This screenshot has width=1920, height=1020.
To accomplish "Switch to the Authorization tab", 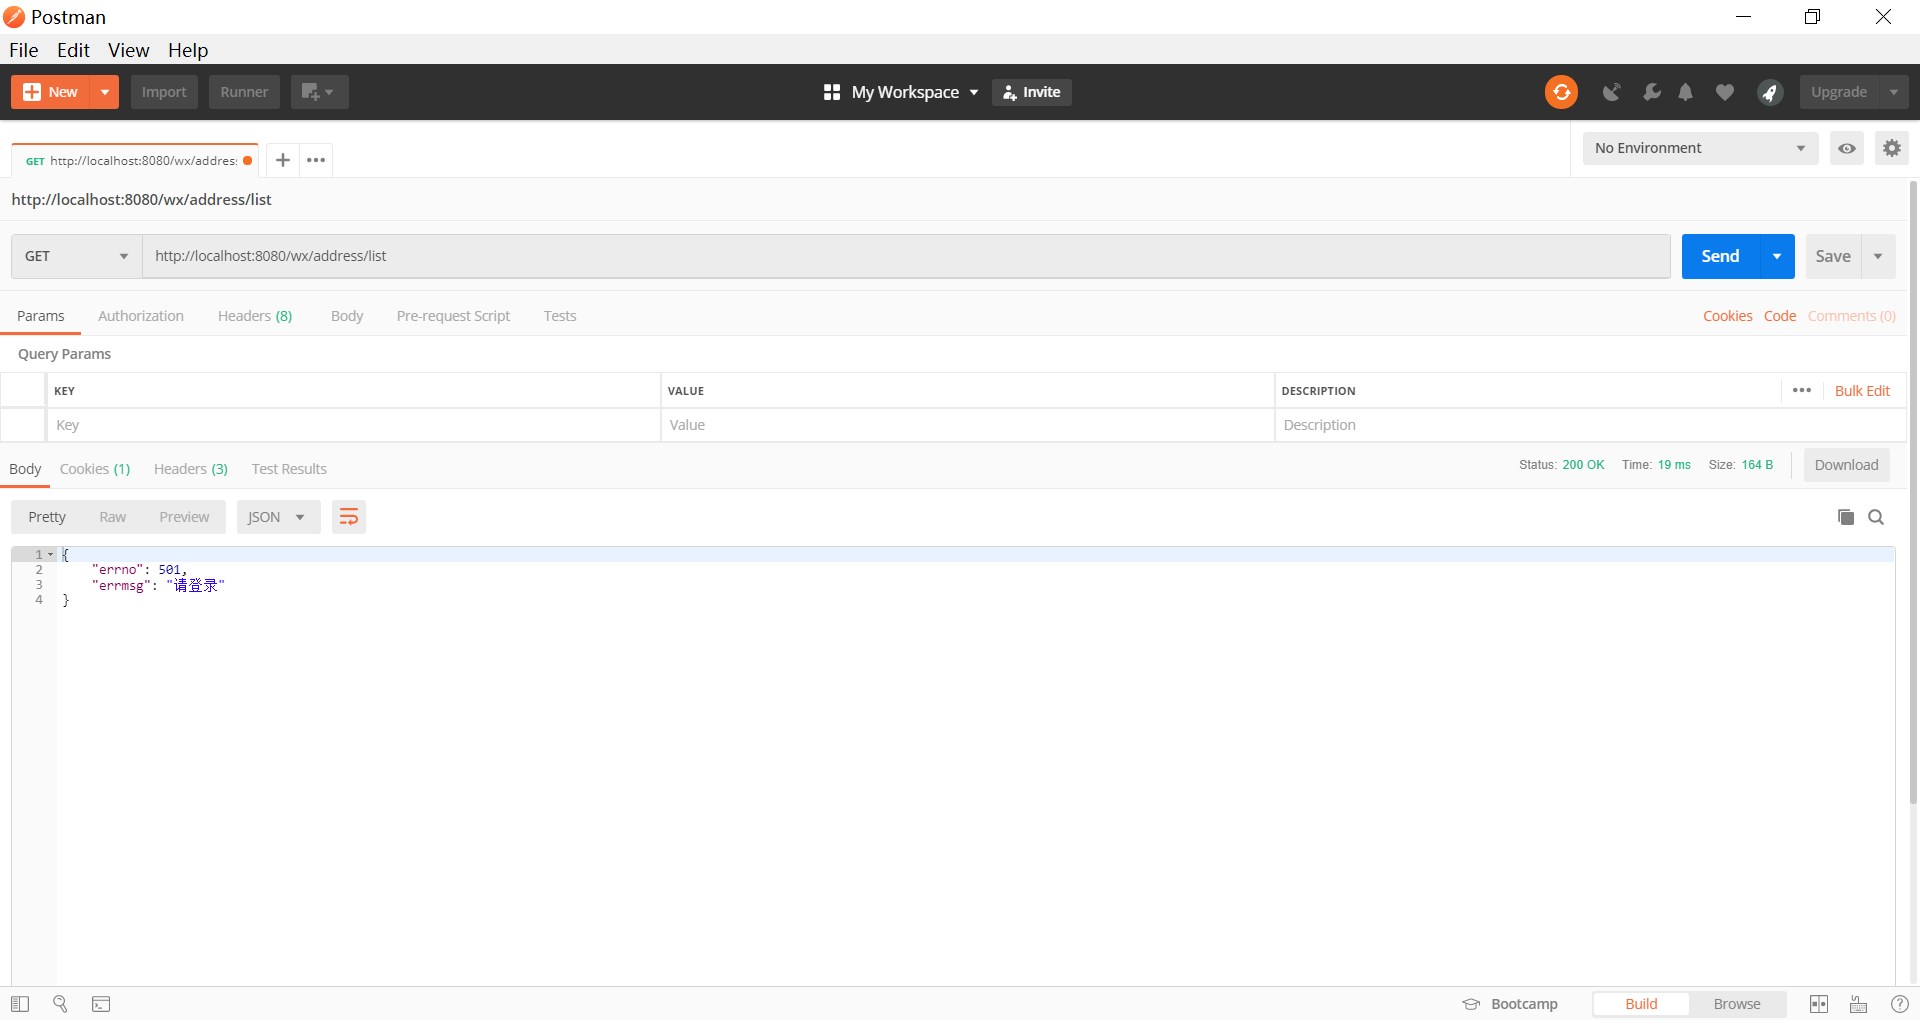I will [x=141, y=316].
